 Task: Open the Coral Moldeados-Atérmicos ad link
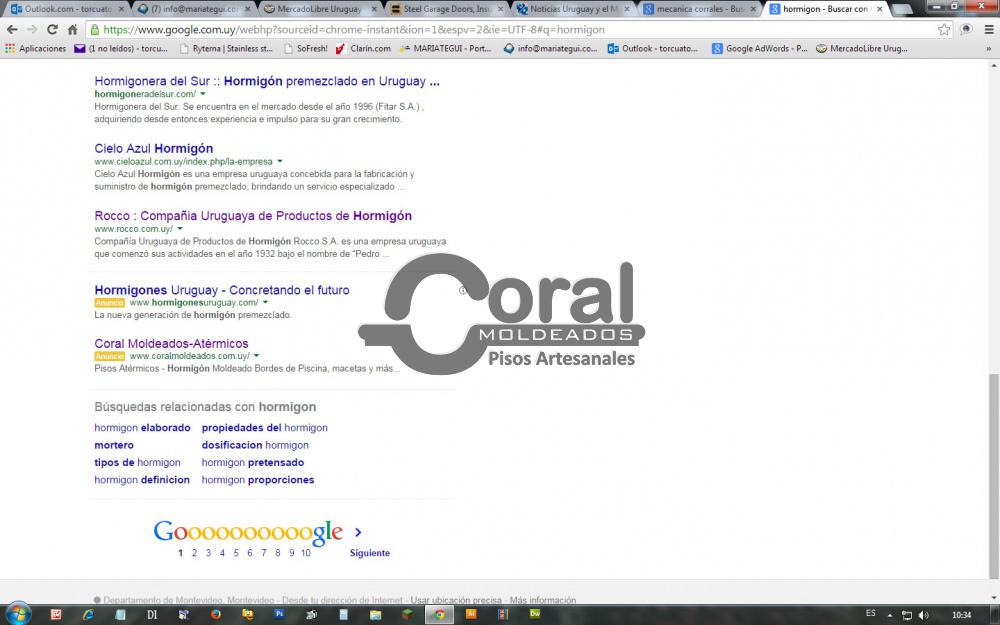pos(172,343)
